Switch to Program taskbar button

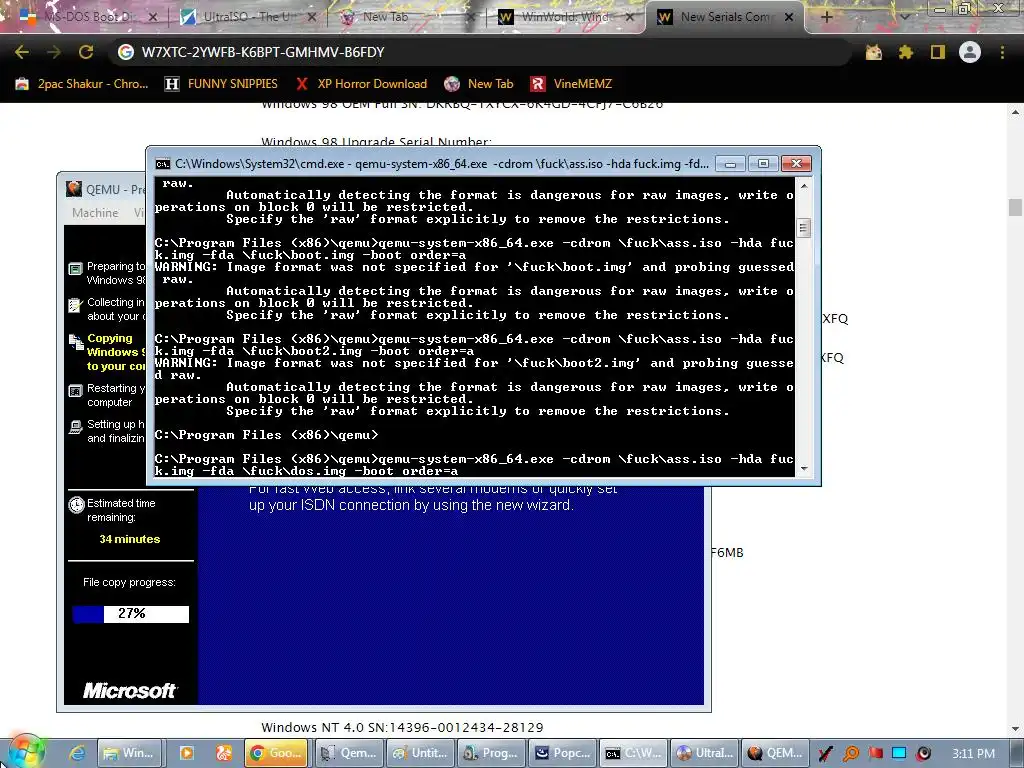point(492,753)
